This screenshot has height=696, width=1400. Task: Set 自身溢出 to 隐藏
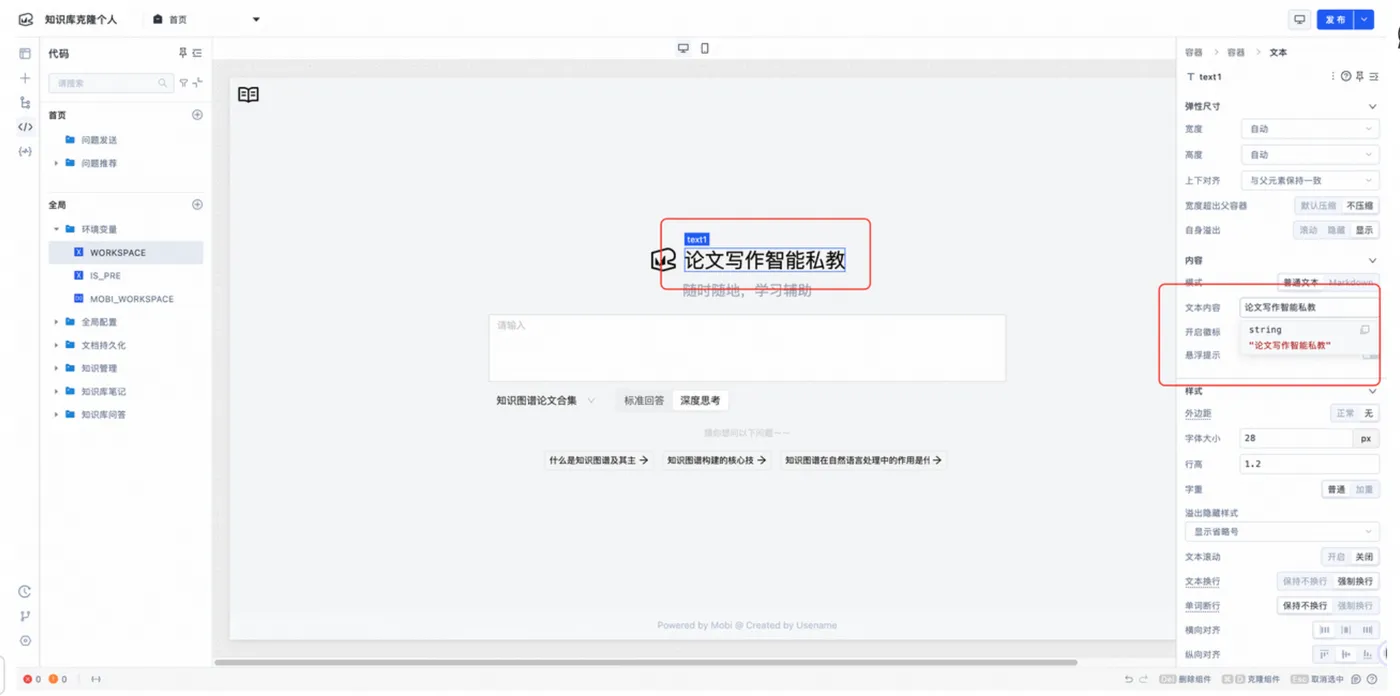[1336, 230]
